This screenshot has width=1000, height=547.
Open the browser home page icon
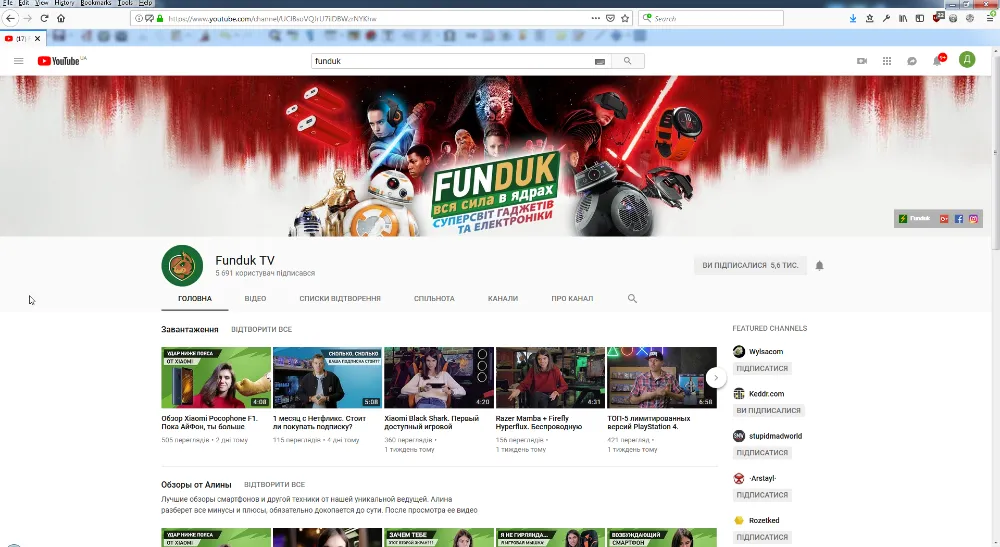click(x=61, y=18)
